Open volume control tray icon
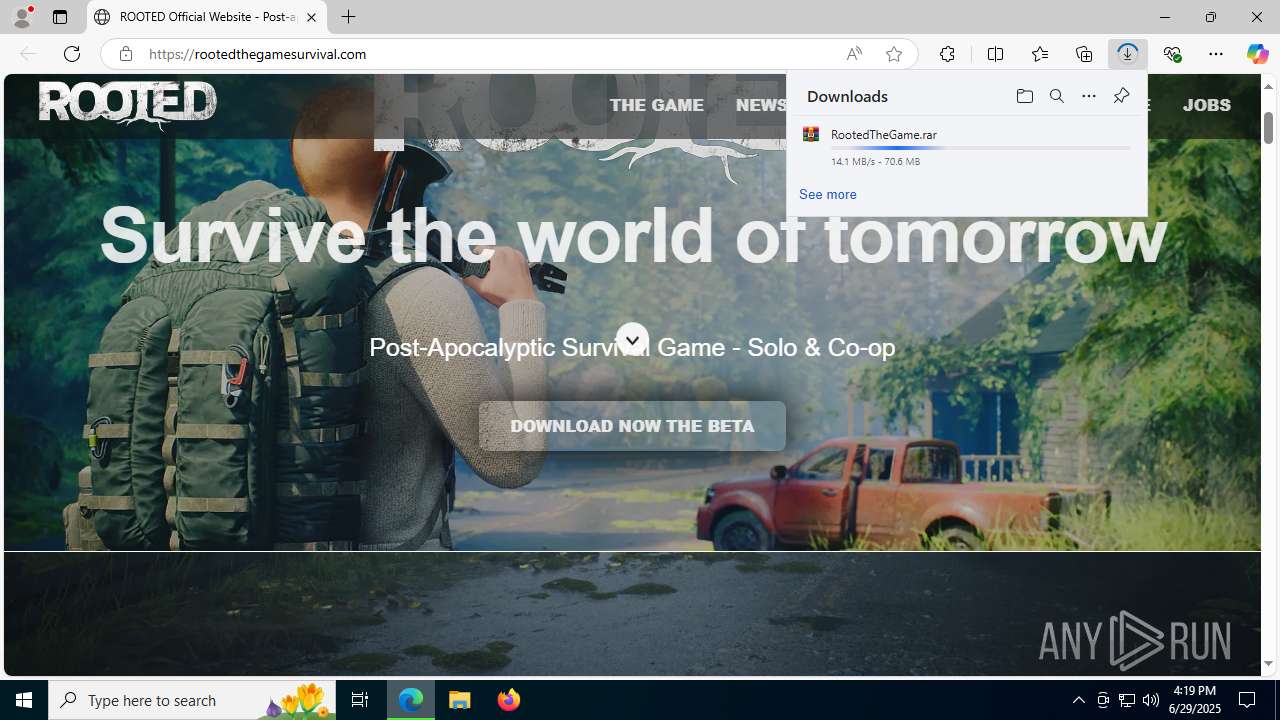The height and width of the screenshot is (720, 1280). (1151, 700)
